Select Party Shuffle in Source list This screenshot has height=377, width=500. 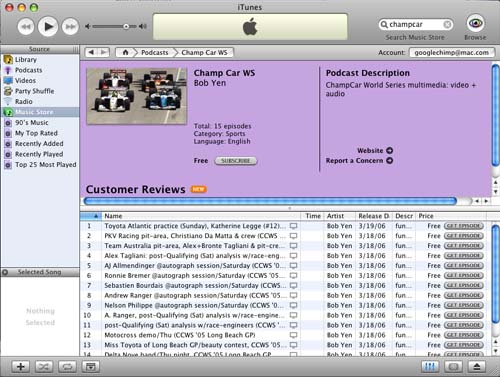[40, 91]
